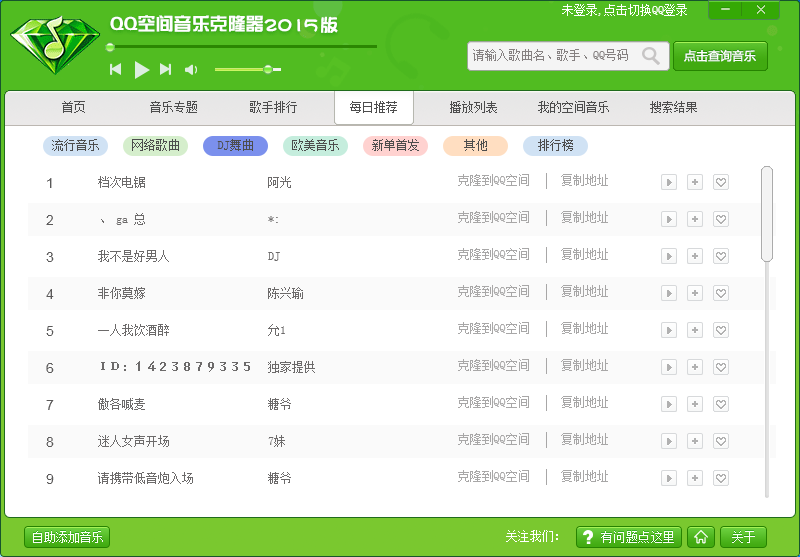The width and height of the screenshot is (800, 557).
Task: Go back to the previous track
Action: point(116,69)
